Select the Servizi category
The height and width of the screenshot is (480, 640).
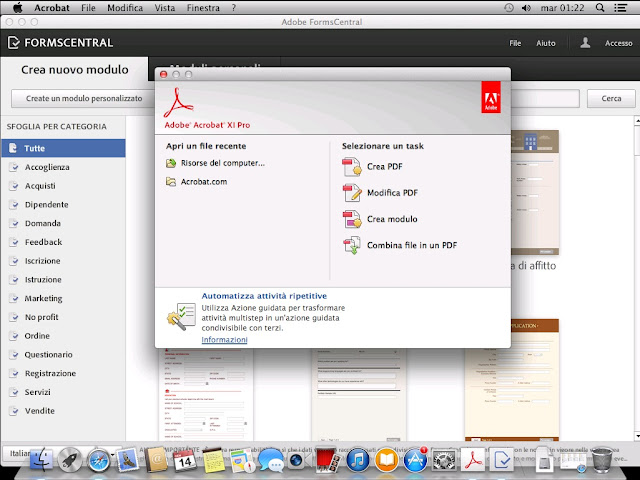[63, 392]
